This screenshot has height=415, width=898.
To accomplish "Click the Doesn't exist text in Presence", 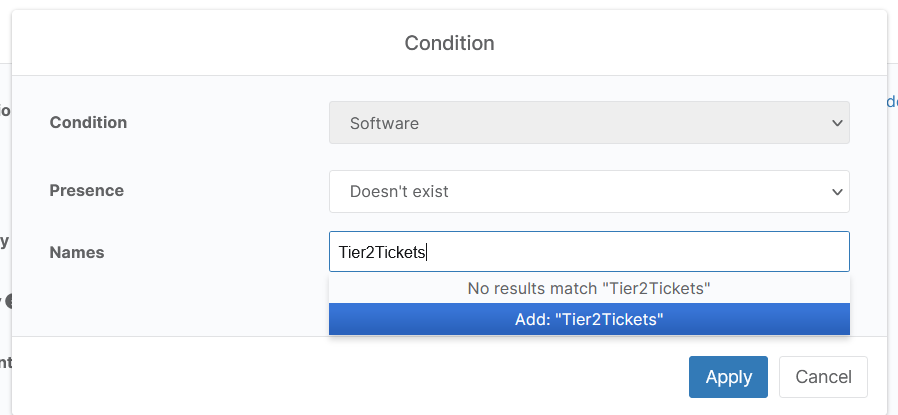I will point(399,192).
